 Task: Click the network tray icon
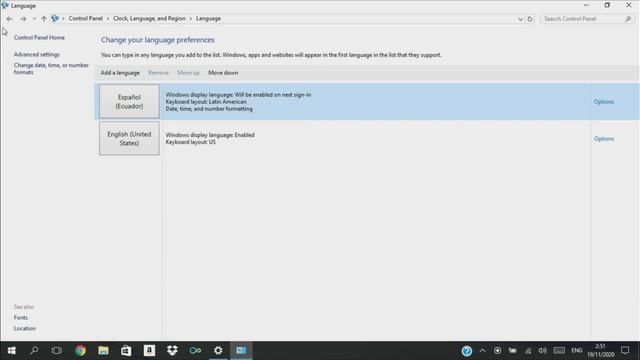coord(528,351)
